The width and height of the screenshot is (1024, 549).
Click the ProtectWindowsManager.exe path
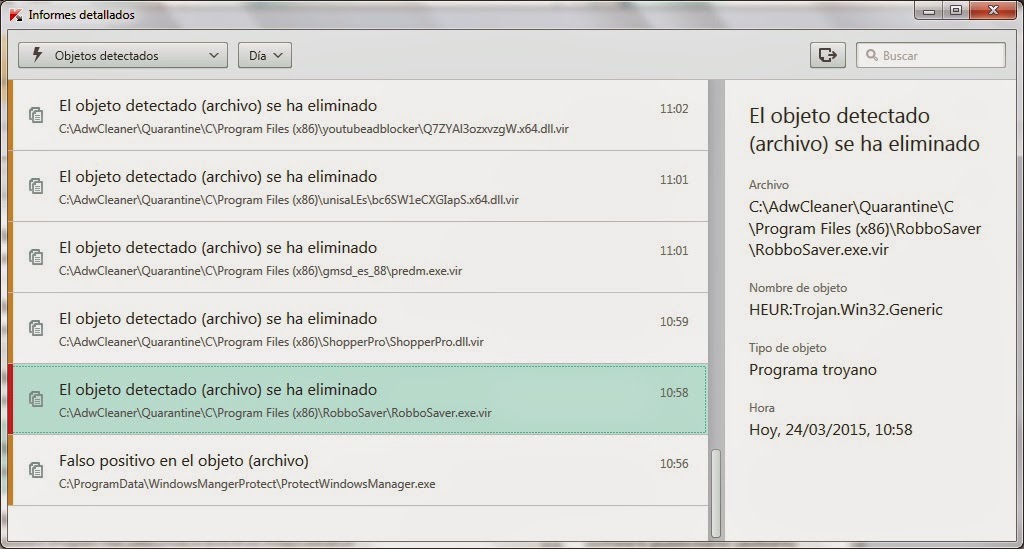[x=247, y=484]
